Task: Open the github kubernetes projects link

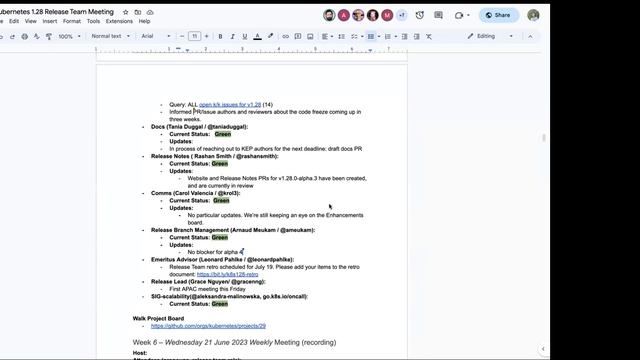Action: [208, 326]
